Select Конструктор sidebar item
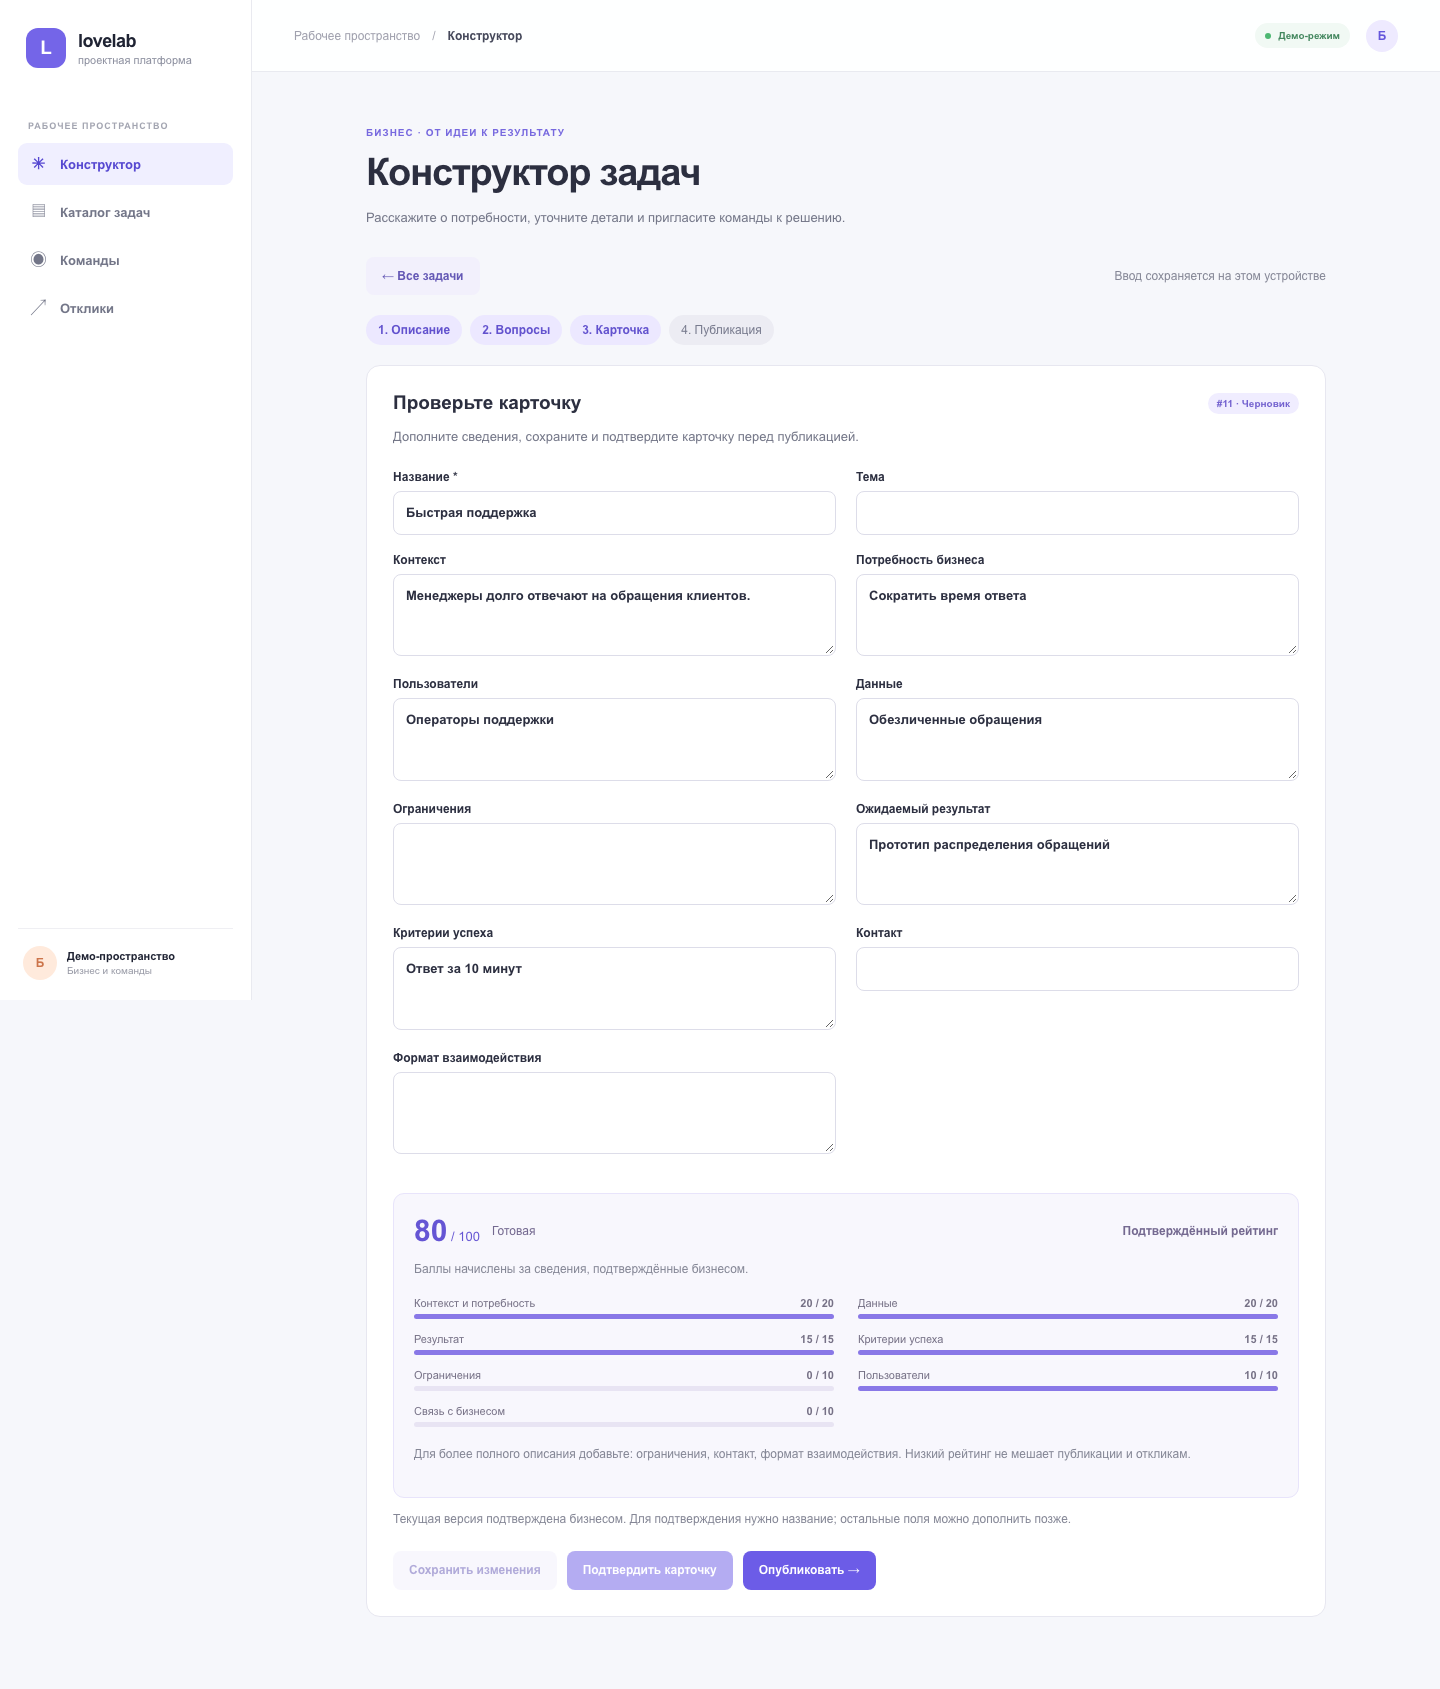 pyautogui.click(x=125, y=164)
